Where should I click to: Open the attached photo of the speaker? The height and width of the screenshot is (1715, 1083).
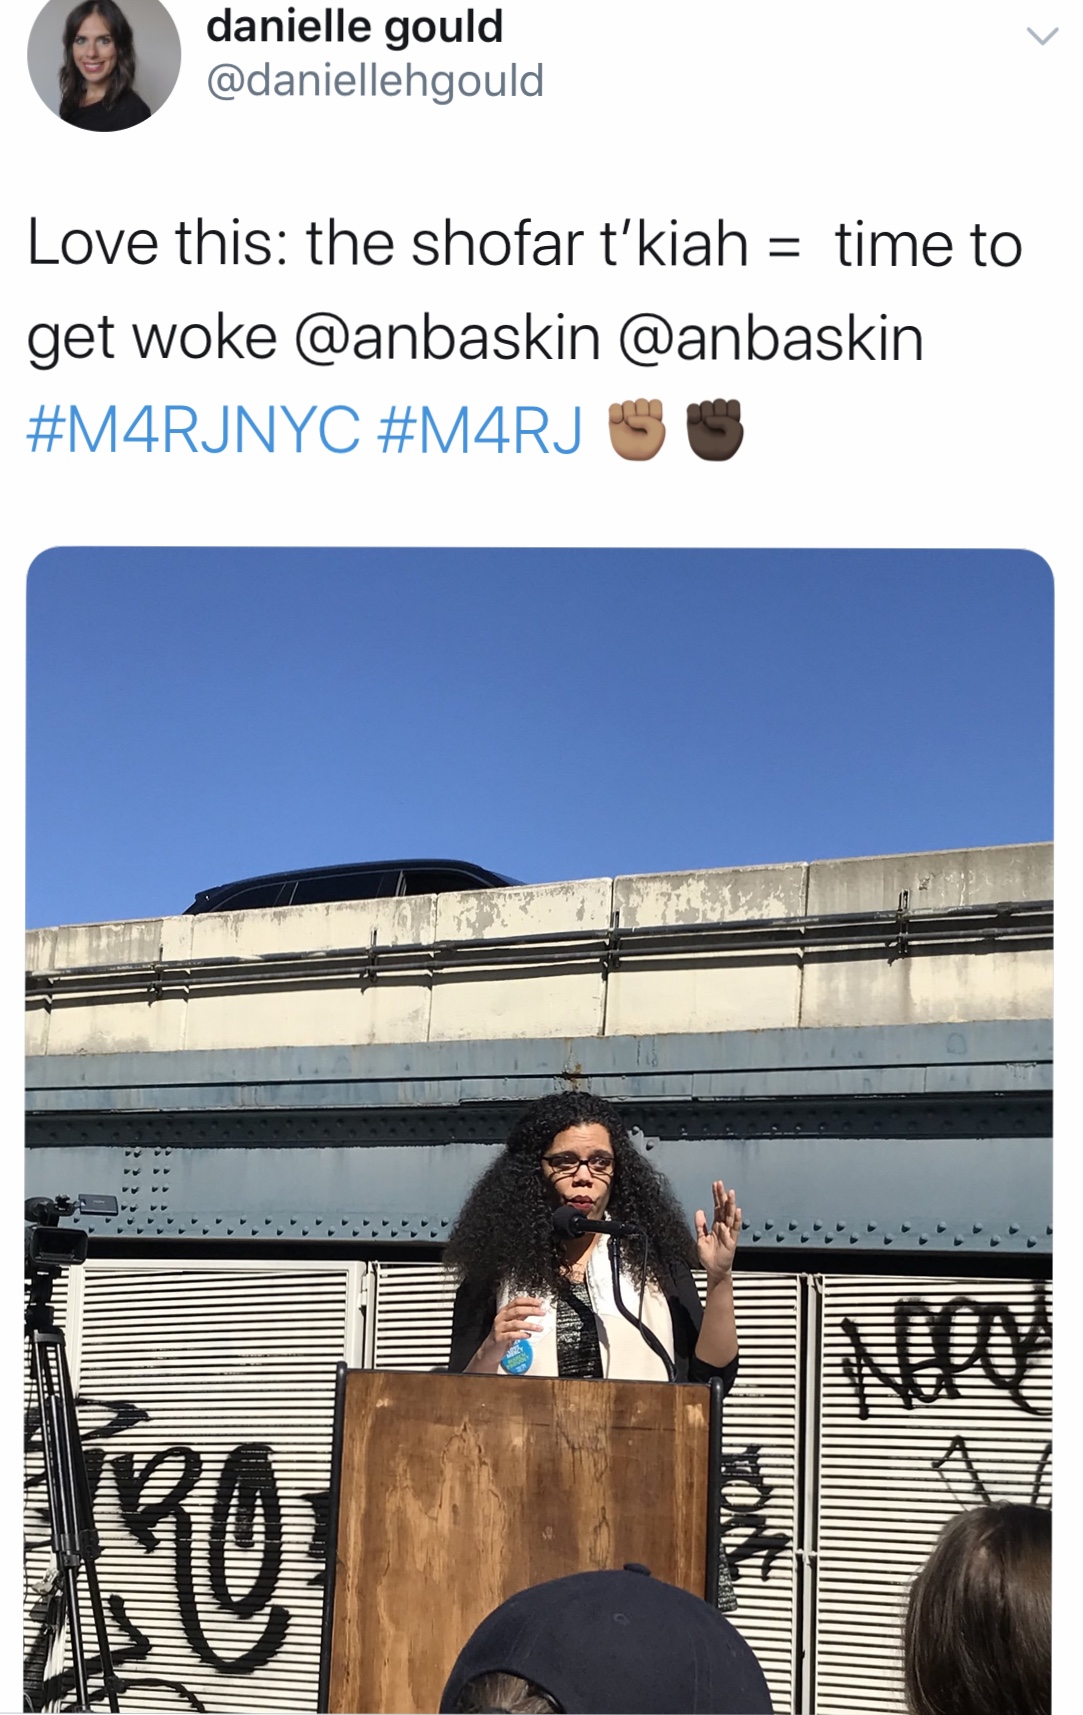pos(540,1130)
